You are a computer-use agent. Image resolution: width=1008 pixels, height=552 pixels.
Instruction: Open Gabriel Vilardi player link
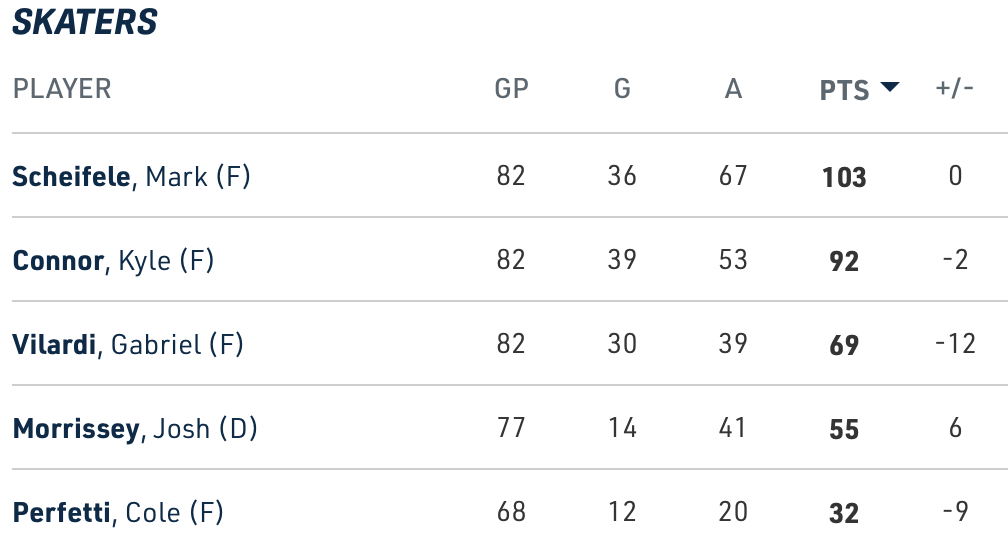[x=128, y=345]
